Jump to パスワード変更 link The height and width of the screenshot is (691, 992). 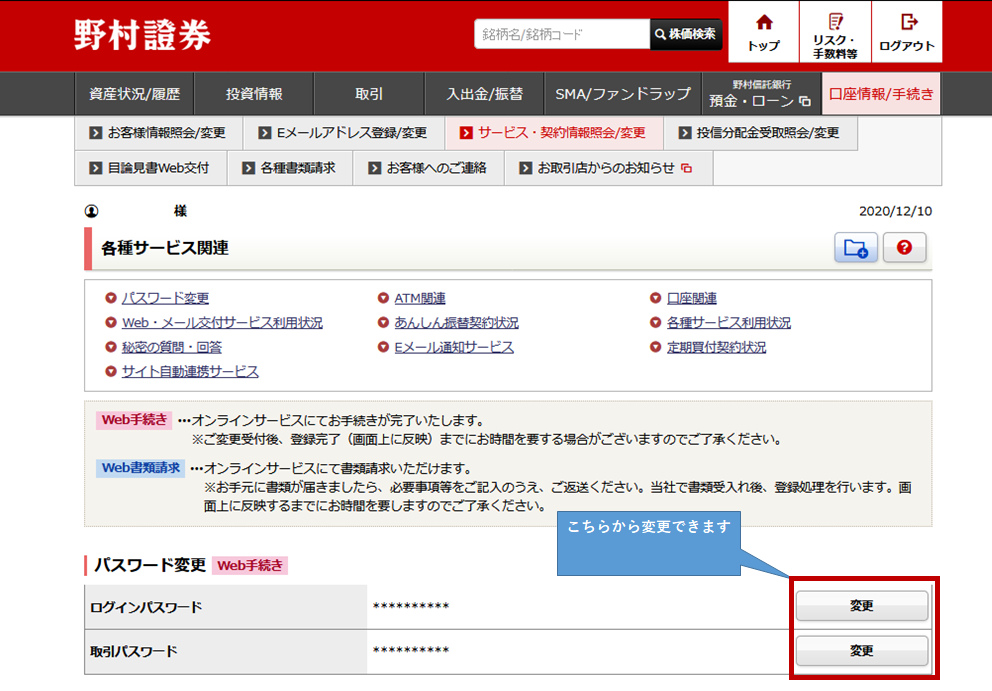(x=165, y=298)
